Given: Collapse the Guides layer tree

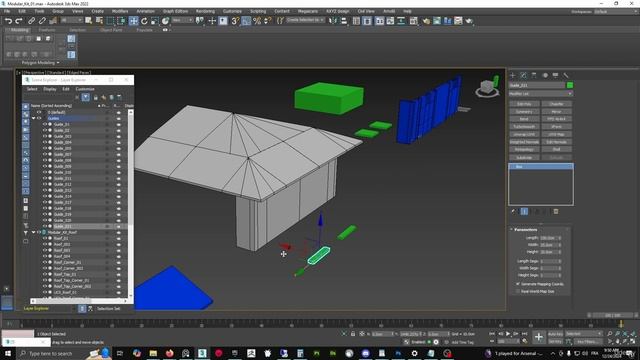Looking at the screenshot, I should pyautogui.click(x=34, y=118).
